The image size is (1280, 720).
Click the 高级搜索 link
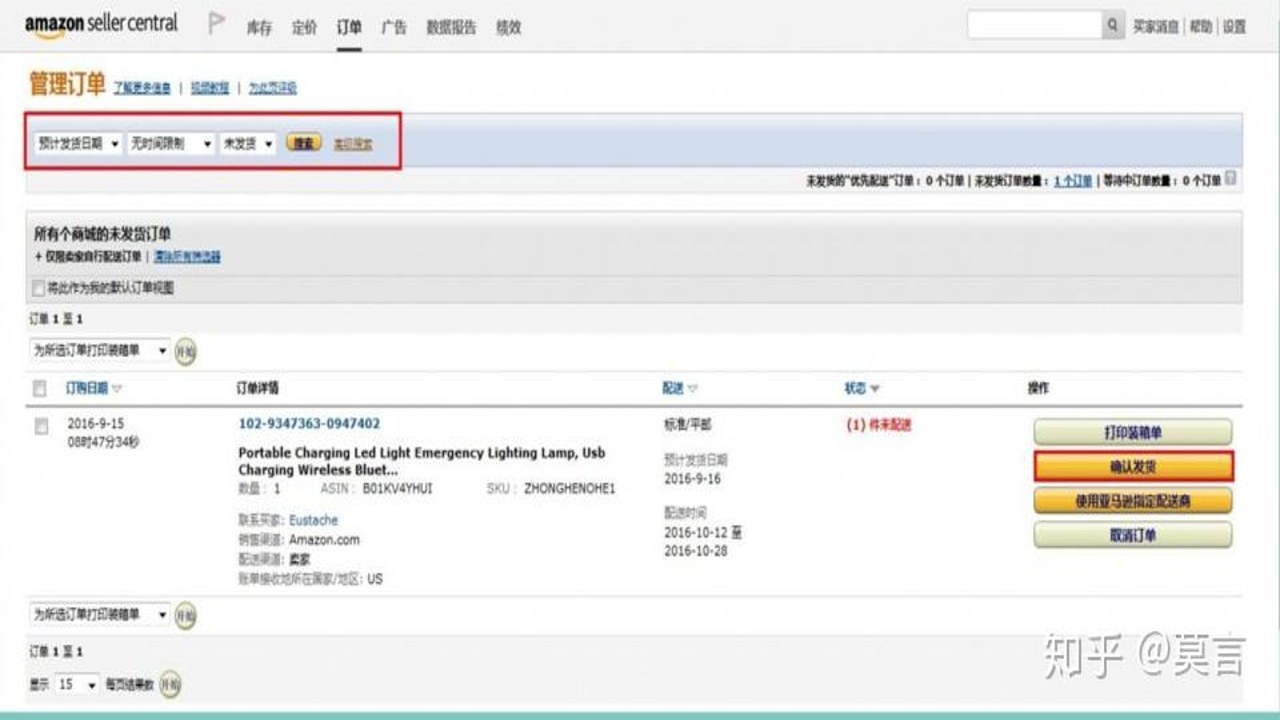pos(352,144)
